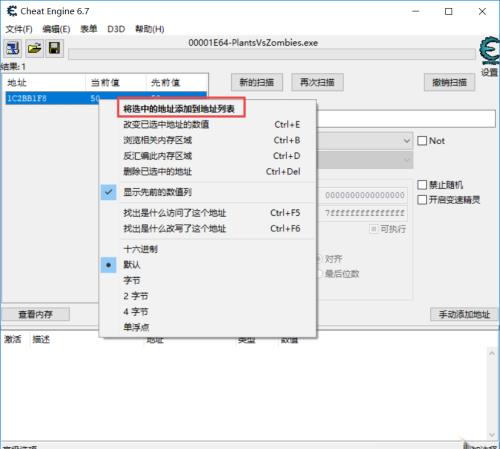Click the 激活 column header in address list
Viewport: 500px width, 449px height.
13,340
